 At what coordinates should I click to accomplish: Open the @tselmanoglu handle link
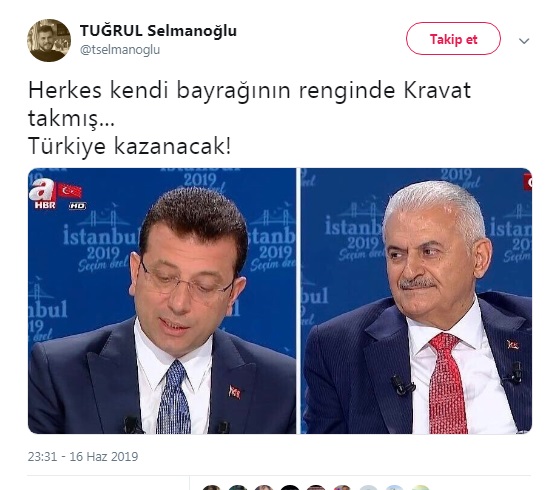(x=120, y=50)
